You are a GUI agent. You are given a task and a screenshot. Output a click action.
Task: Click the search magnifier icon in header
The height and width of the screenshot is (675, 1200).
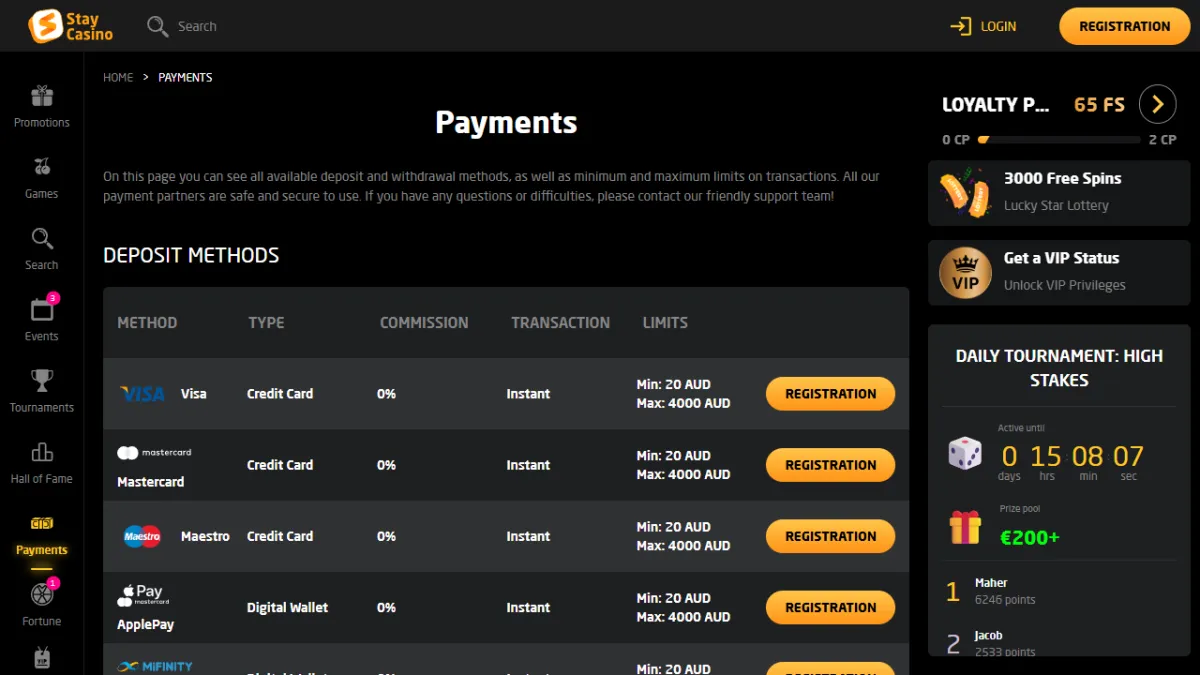tap(157, 26)
